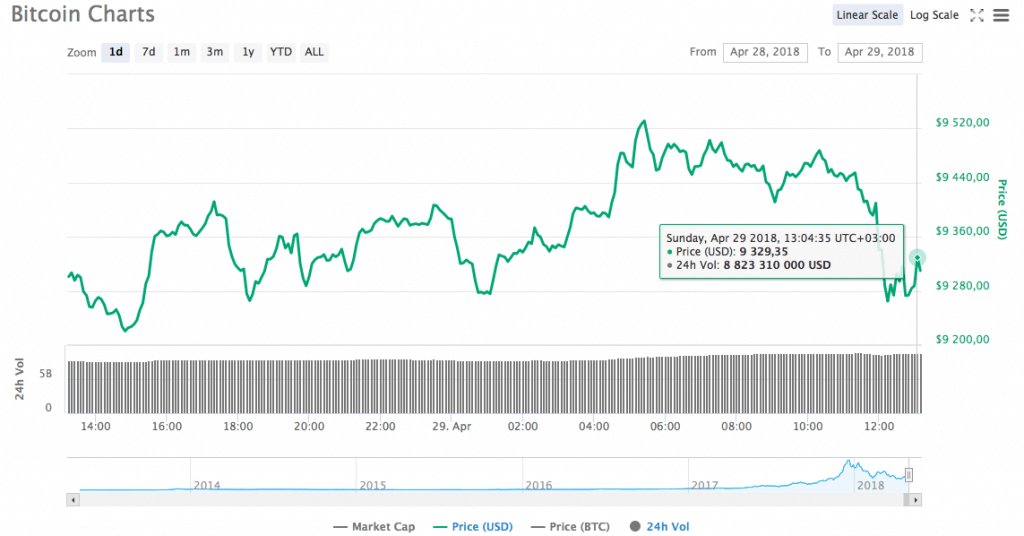Click the navigator right scroll arrow
This screenshot has width=1024, height=536.
click(x=916, y=500)
